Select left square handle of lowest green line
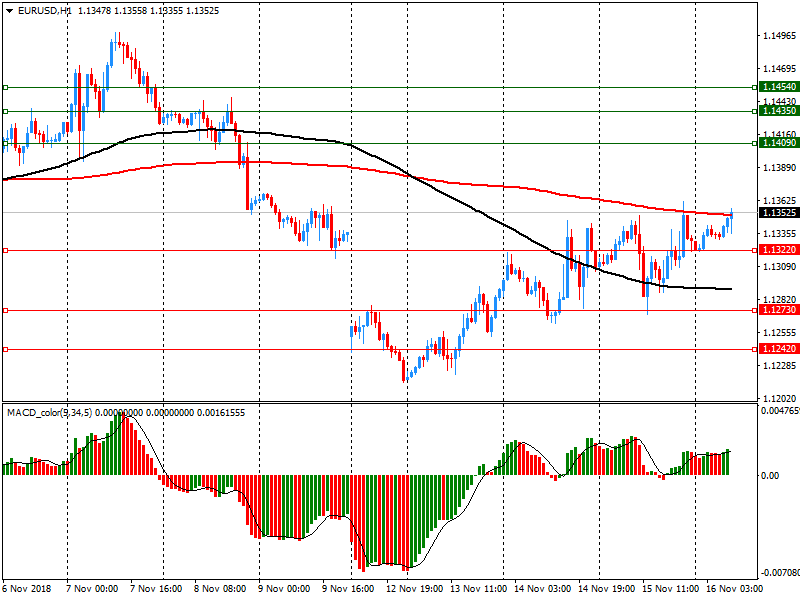 5,143
